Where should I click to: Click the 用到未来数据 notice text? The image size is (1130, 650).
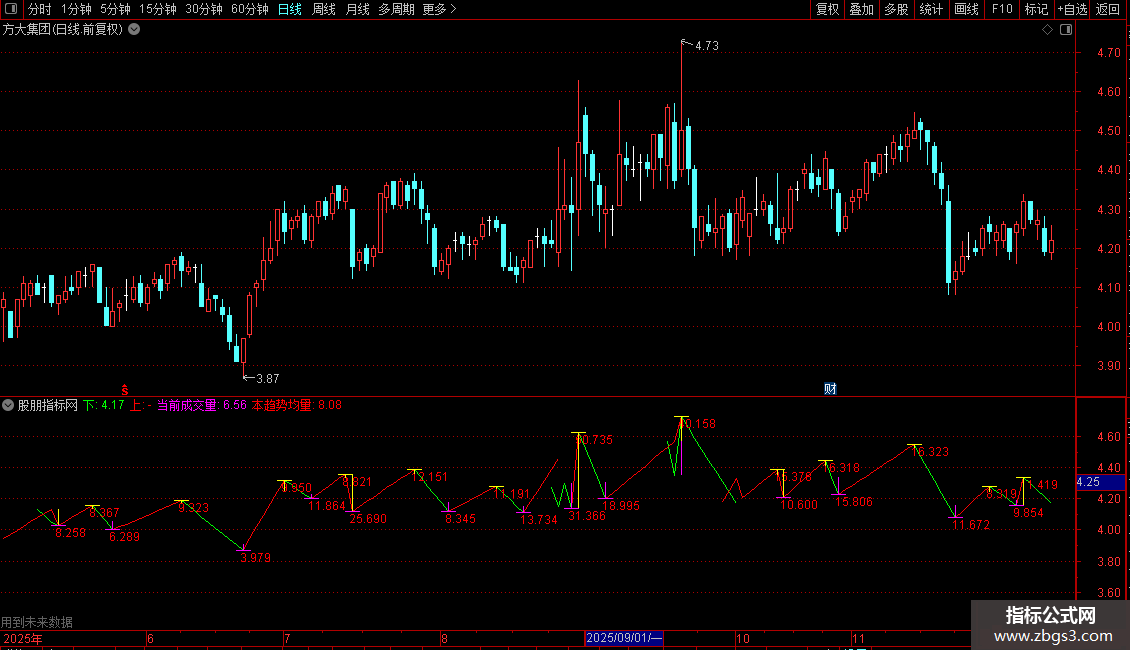tap(37, 622)
